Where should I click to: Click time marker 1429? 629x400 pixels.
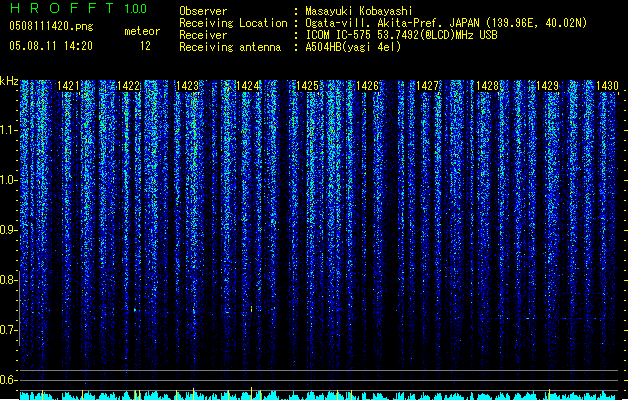click(x=548, y=86)
